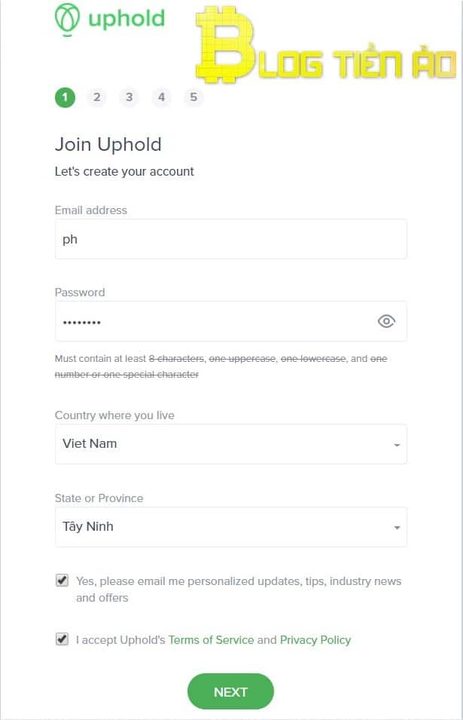Open the Country where you live dropdown
The height and width of the screenshot is (720, 463).
pyautogui.click(x=231, y=444)
